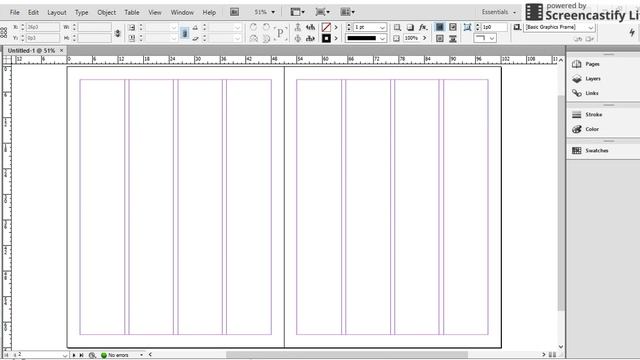Open the Rotation Angle dropdown
The width and height of the screenshot is (640, 360).
pos(238,27)
